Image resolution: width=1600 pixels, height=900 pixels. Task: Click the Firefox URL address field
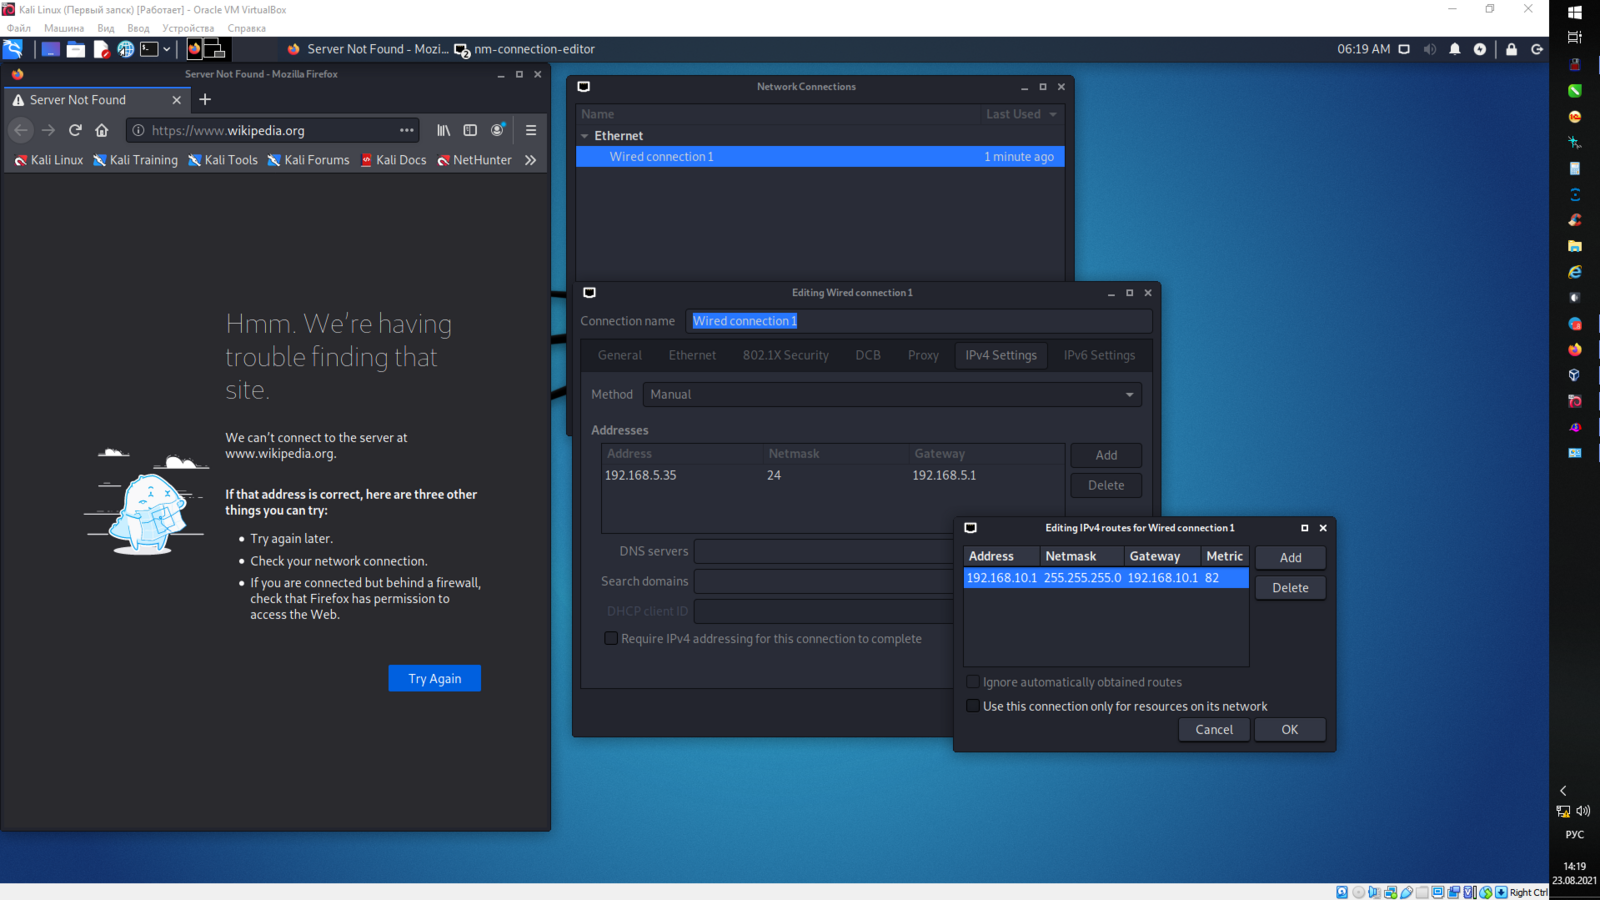270,130
